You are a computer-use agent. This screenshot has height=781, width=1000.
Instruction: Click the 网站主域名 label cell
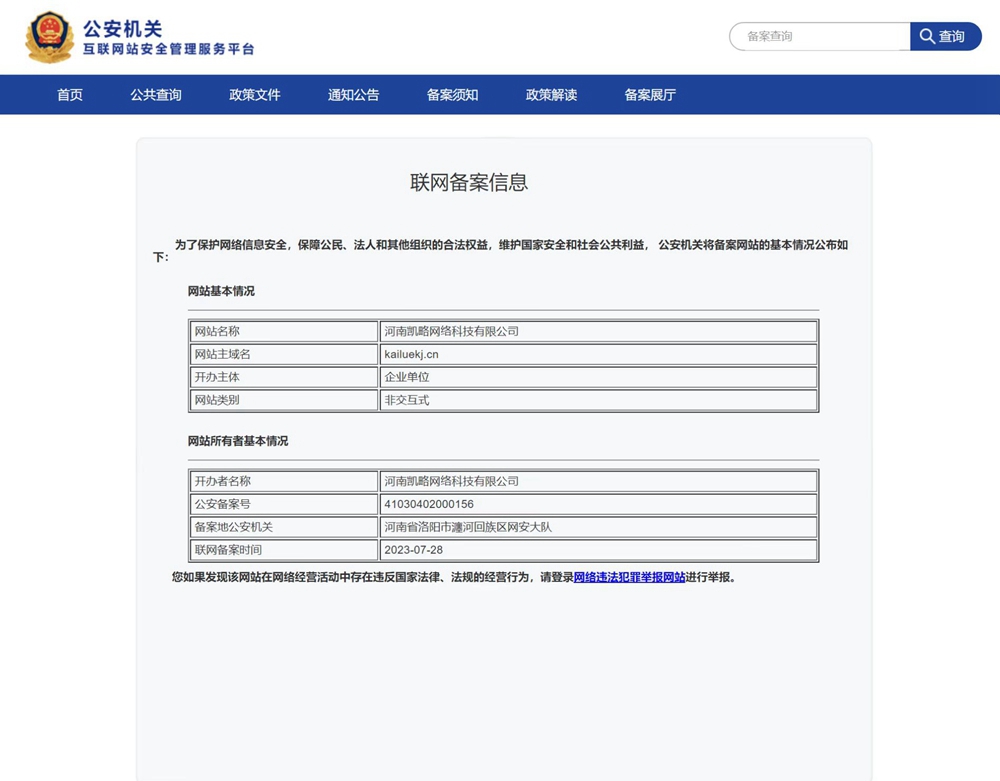284,354
